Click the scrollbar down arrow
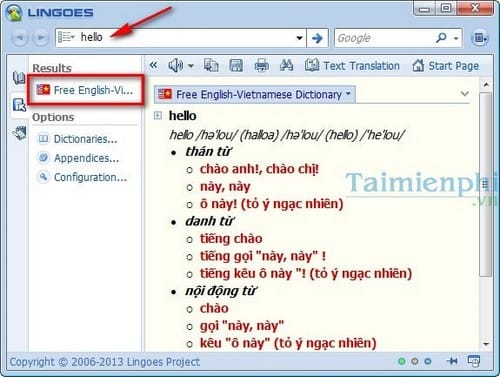500x377 pixels. 486,344
